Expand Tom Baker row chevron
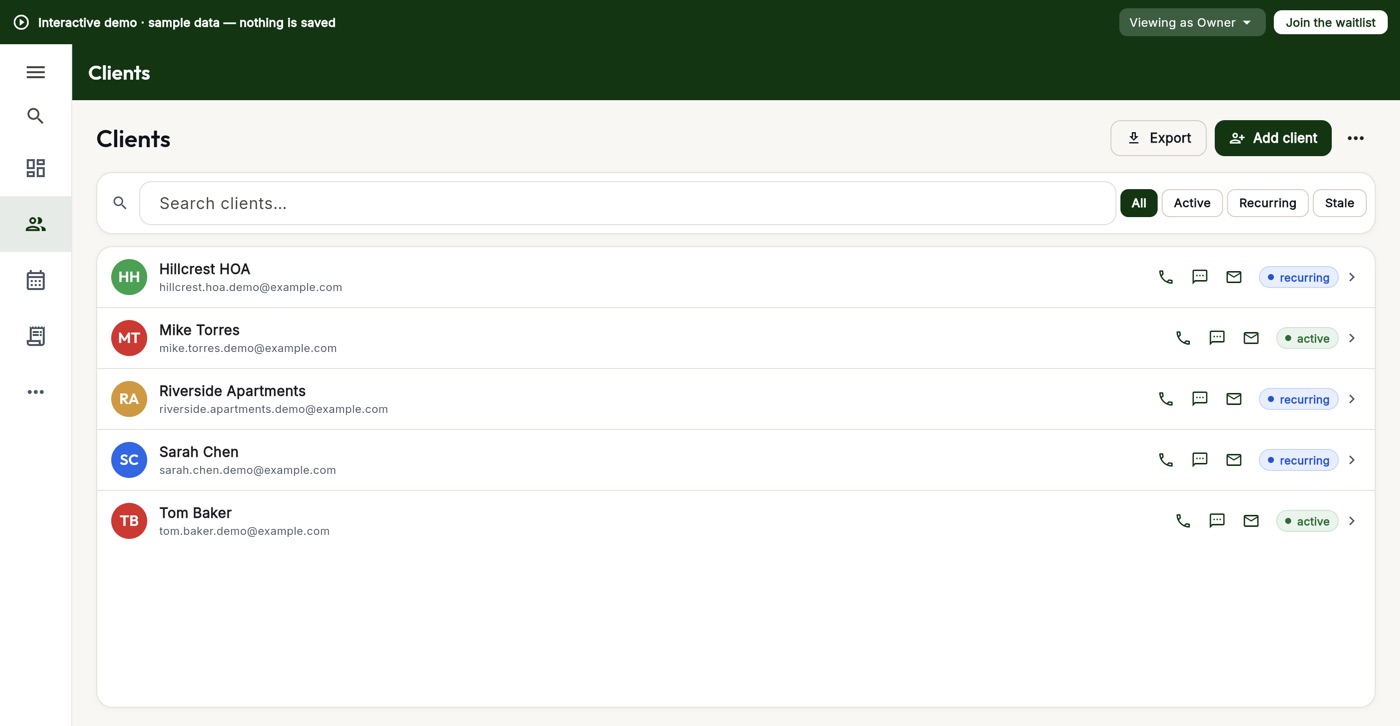Screen dimensions: 1400x726 pyautogui.click(x=1352, y=521)
